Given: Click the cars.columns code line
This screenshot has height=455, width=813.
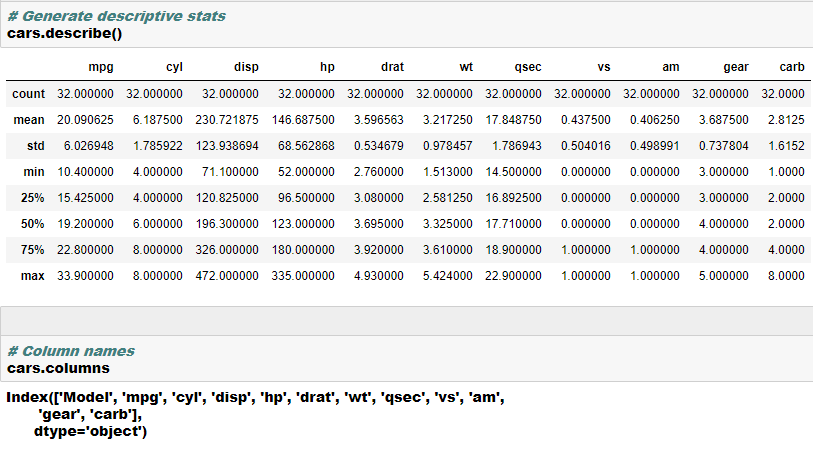Looking at the screenshot, I should (x=59, y=368).
